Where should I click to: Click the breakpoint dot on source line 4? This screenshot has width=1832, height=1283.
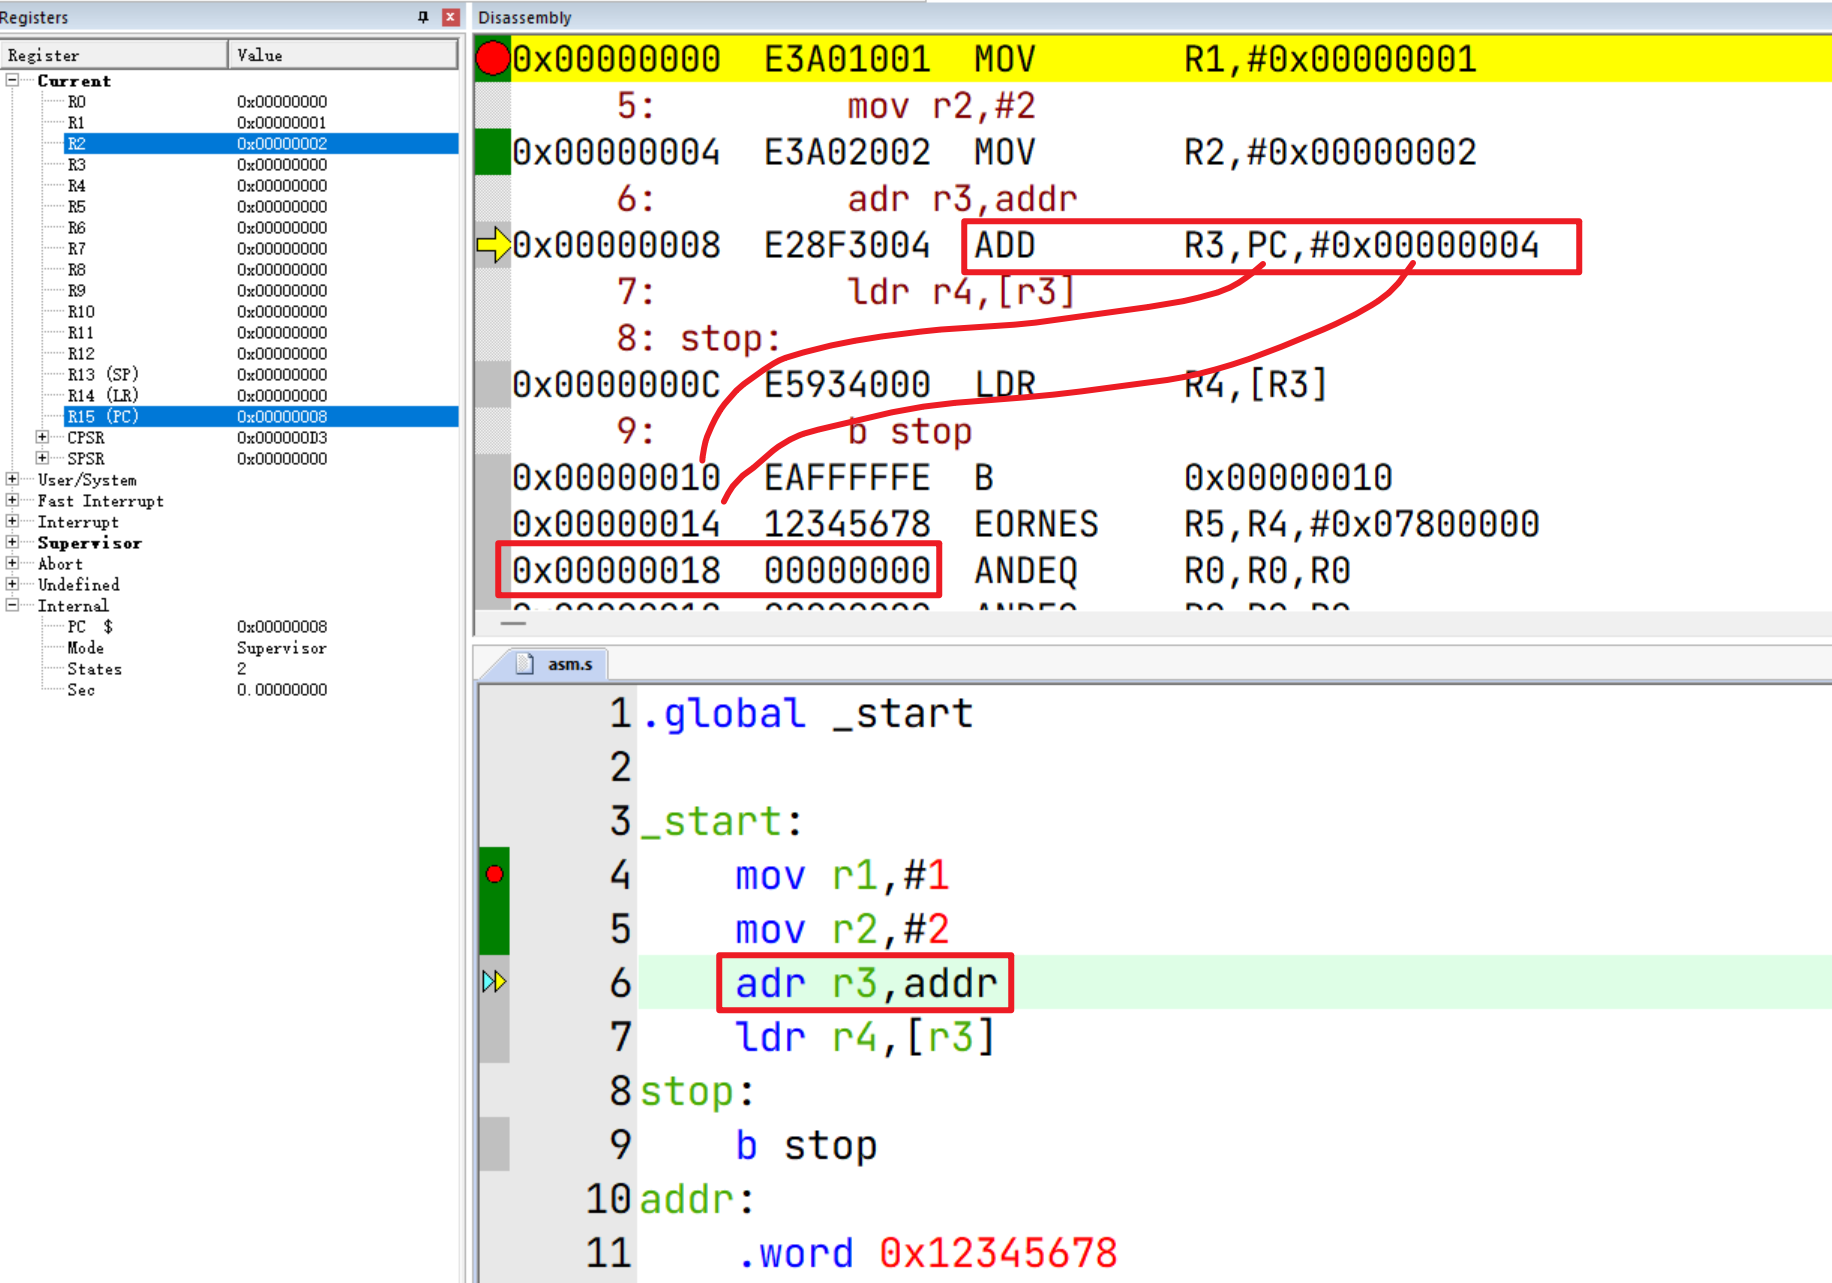pyautogui.click(x=494, y=875)
